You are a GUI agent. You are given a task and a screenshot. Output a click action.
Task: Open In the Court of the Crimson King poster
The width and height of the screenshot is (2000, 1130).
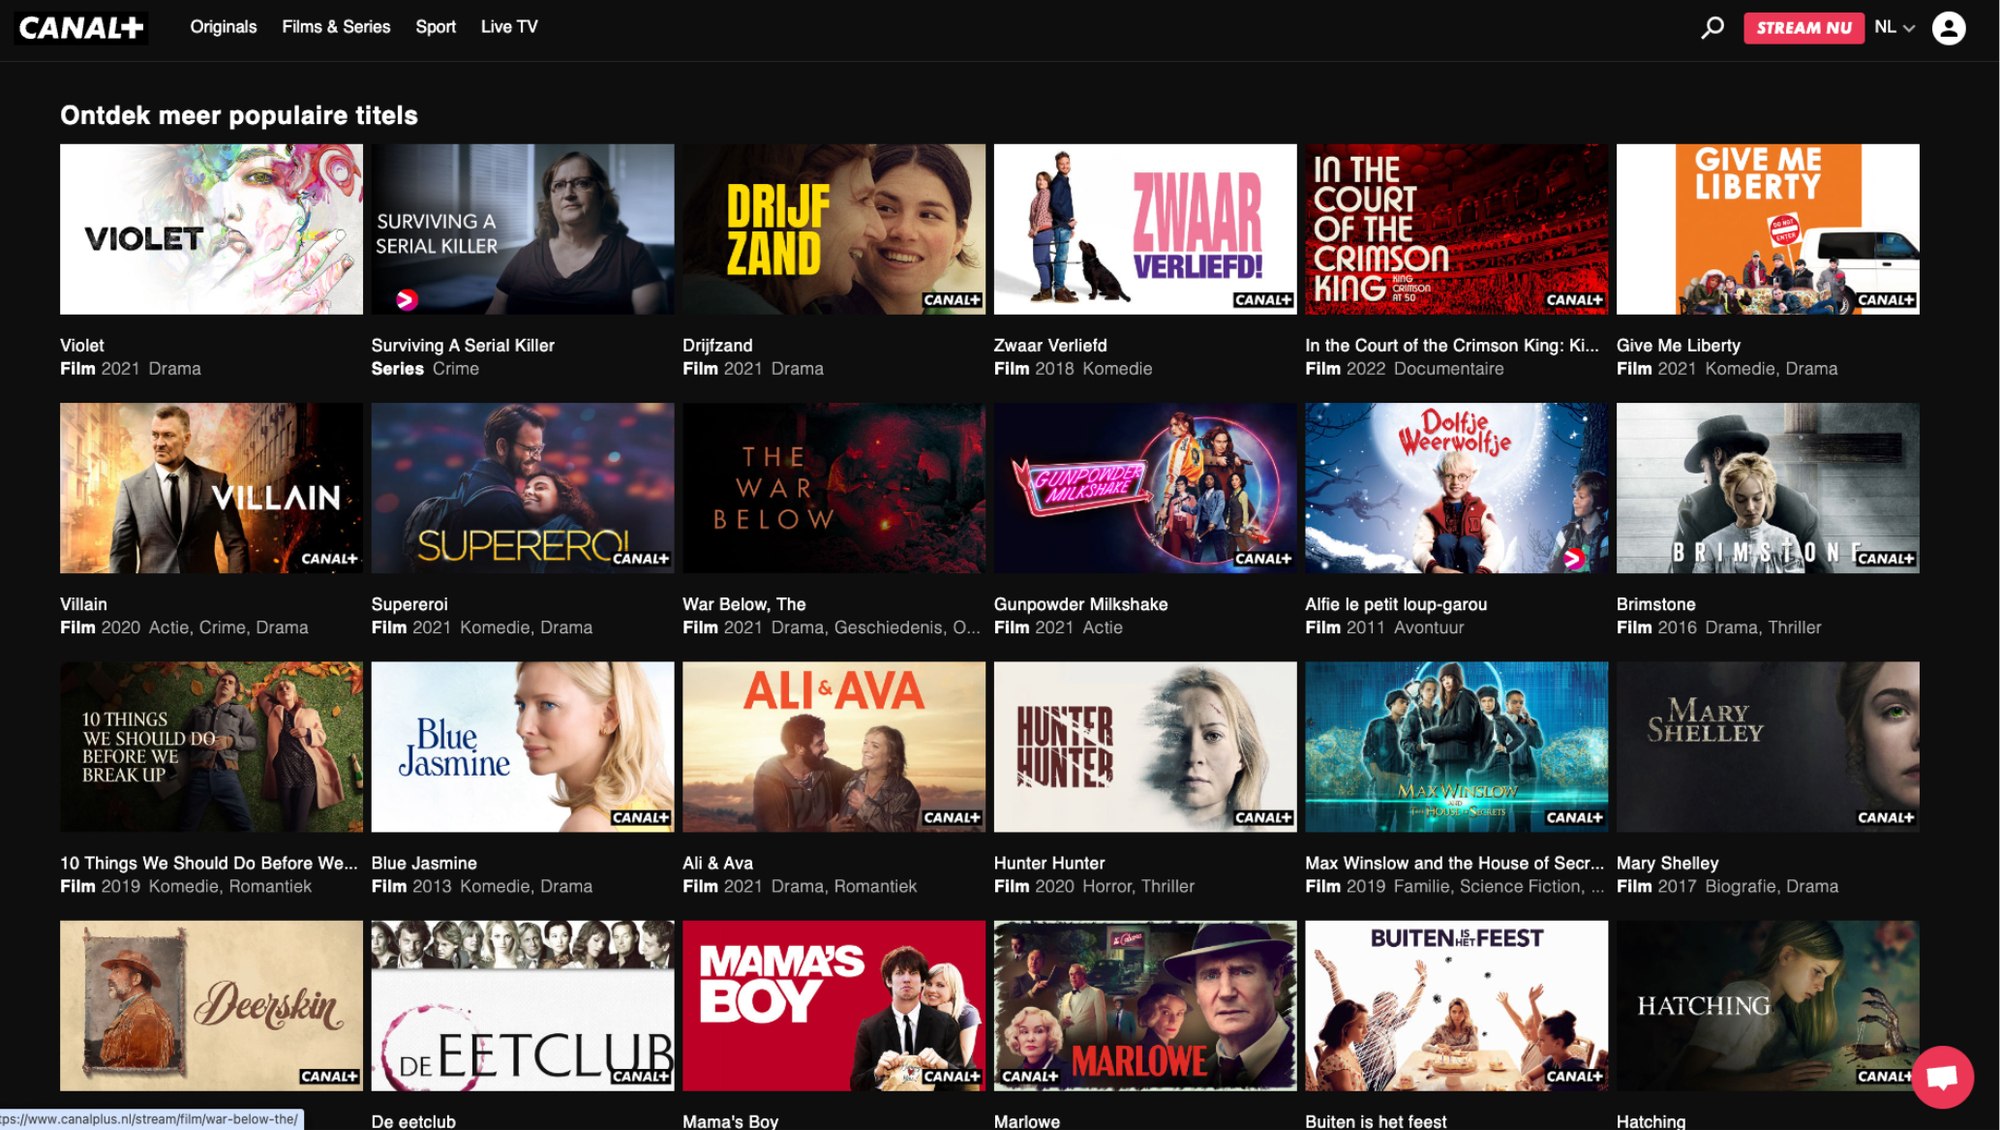coord(1456,229)
